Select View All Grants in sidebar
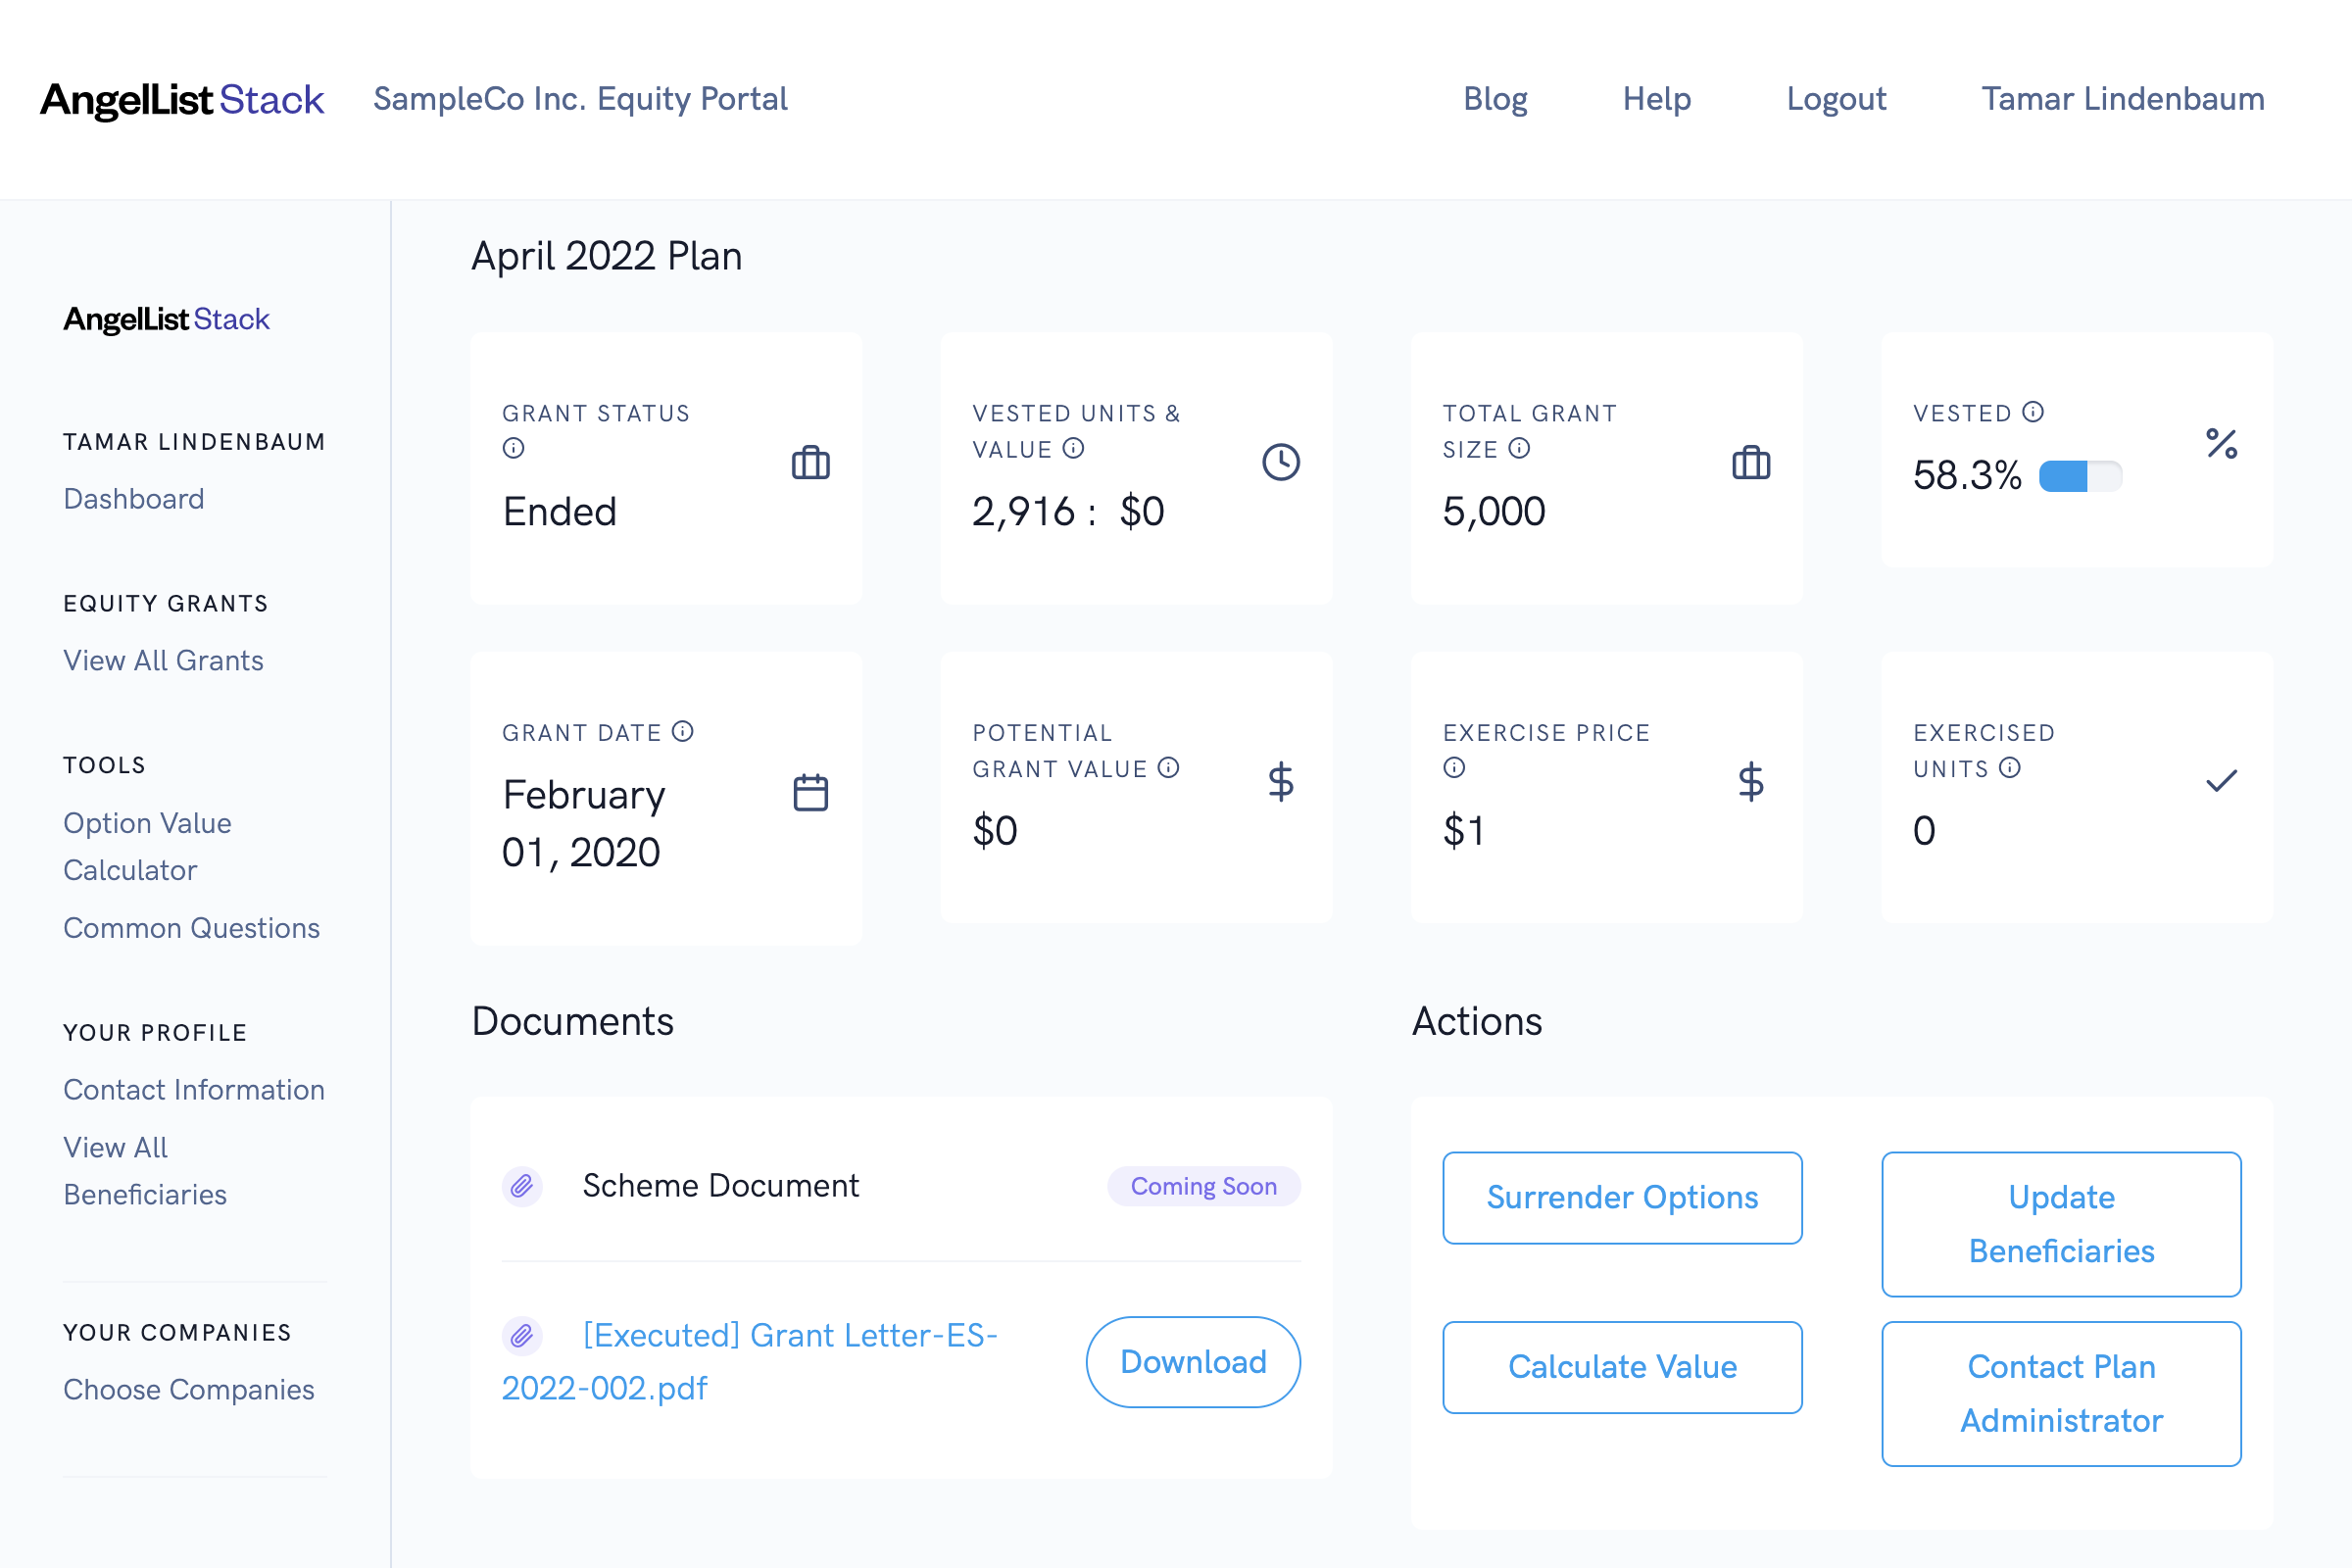 point(164,660)
